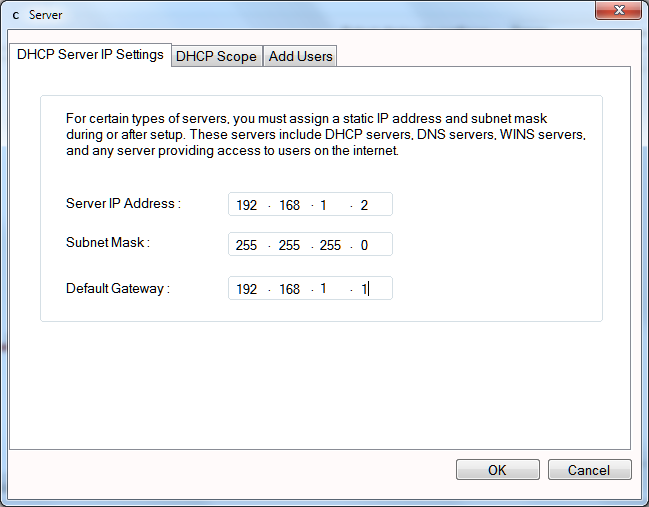Cancel the Server dialog
The width and height of the screenshot is (649, 507).
(x=589, y=470)
